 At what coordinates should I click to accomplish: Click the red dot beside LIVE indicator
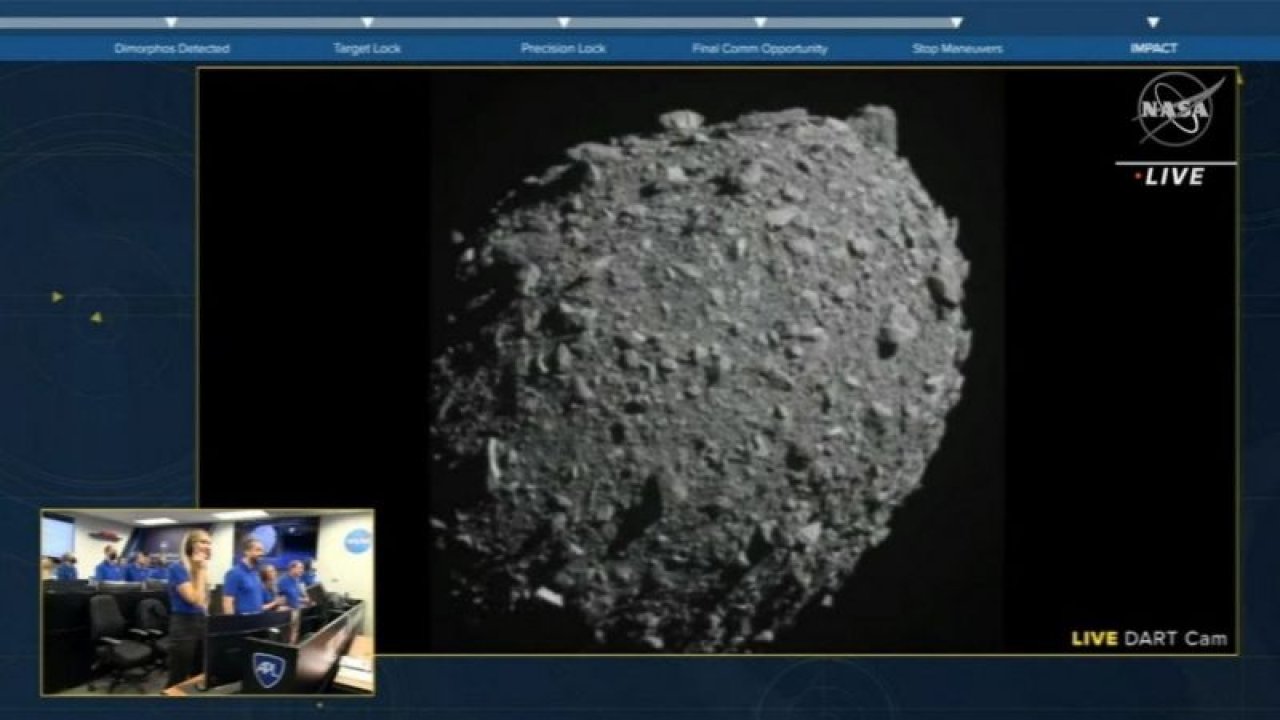point(1138,176)
